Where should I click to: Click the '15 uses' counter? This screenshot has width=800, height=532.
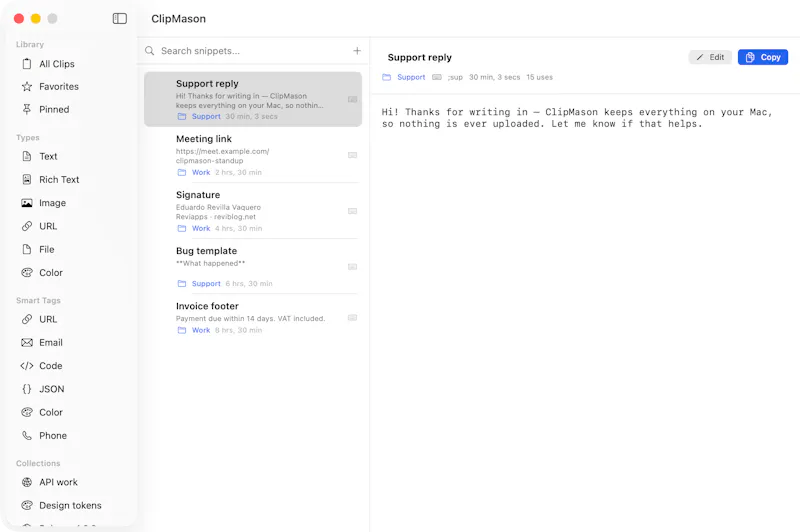point(539,77)
